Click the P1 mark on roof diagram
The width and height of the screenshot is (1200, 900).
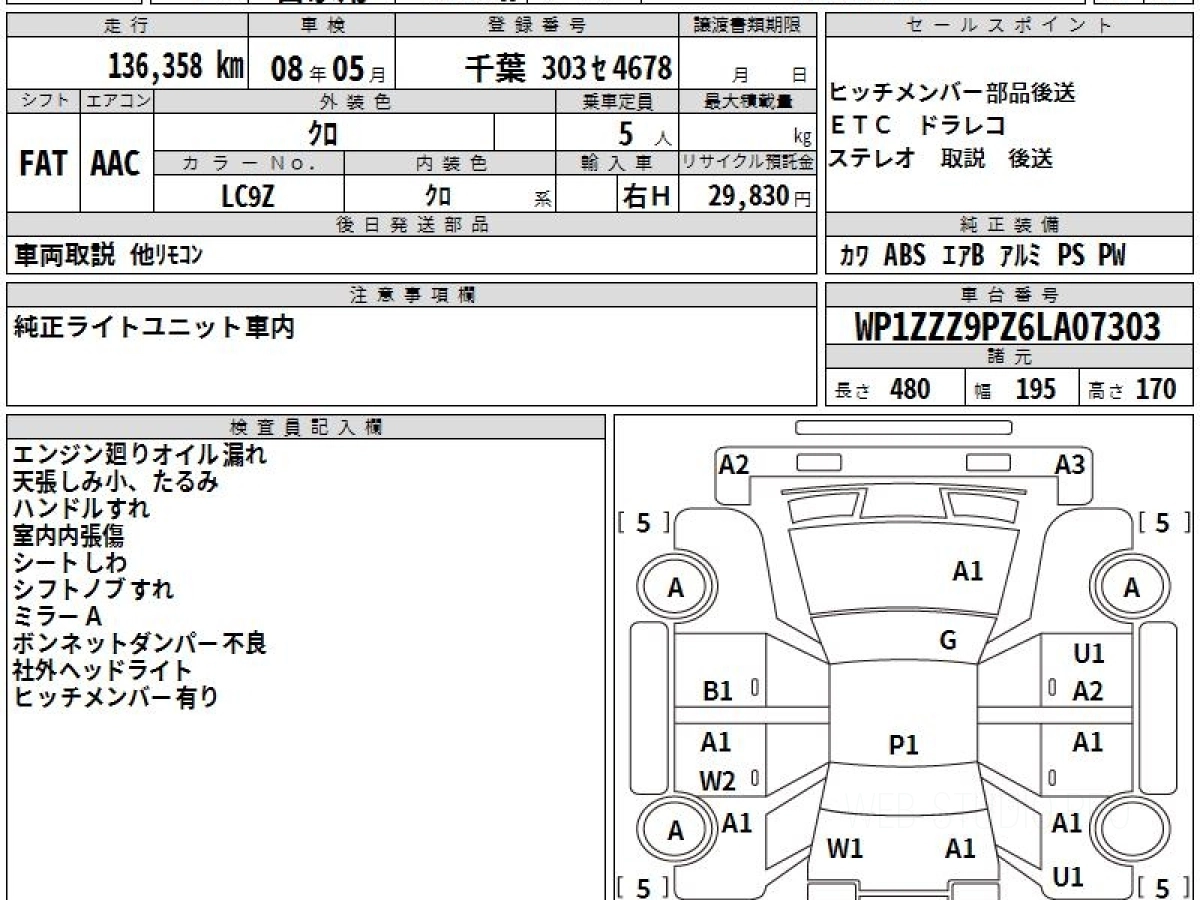click(904, 745)
